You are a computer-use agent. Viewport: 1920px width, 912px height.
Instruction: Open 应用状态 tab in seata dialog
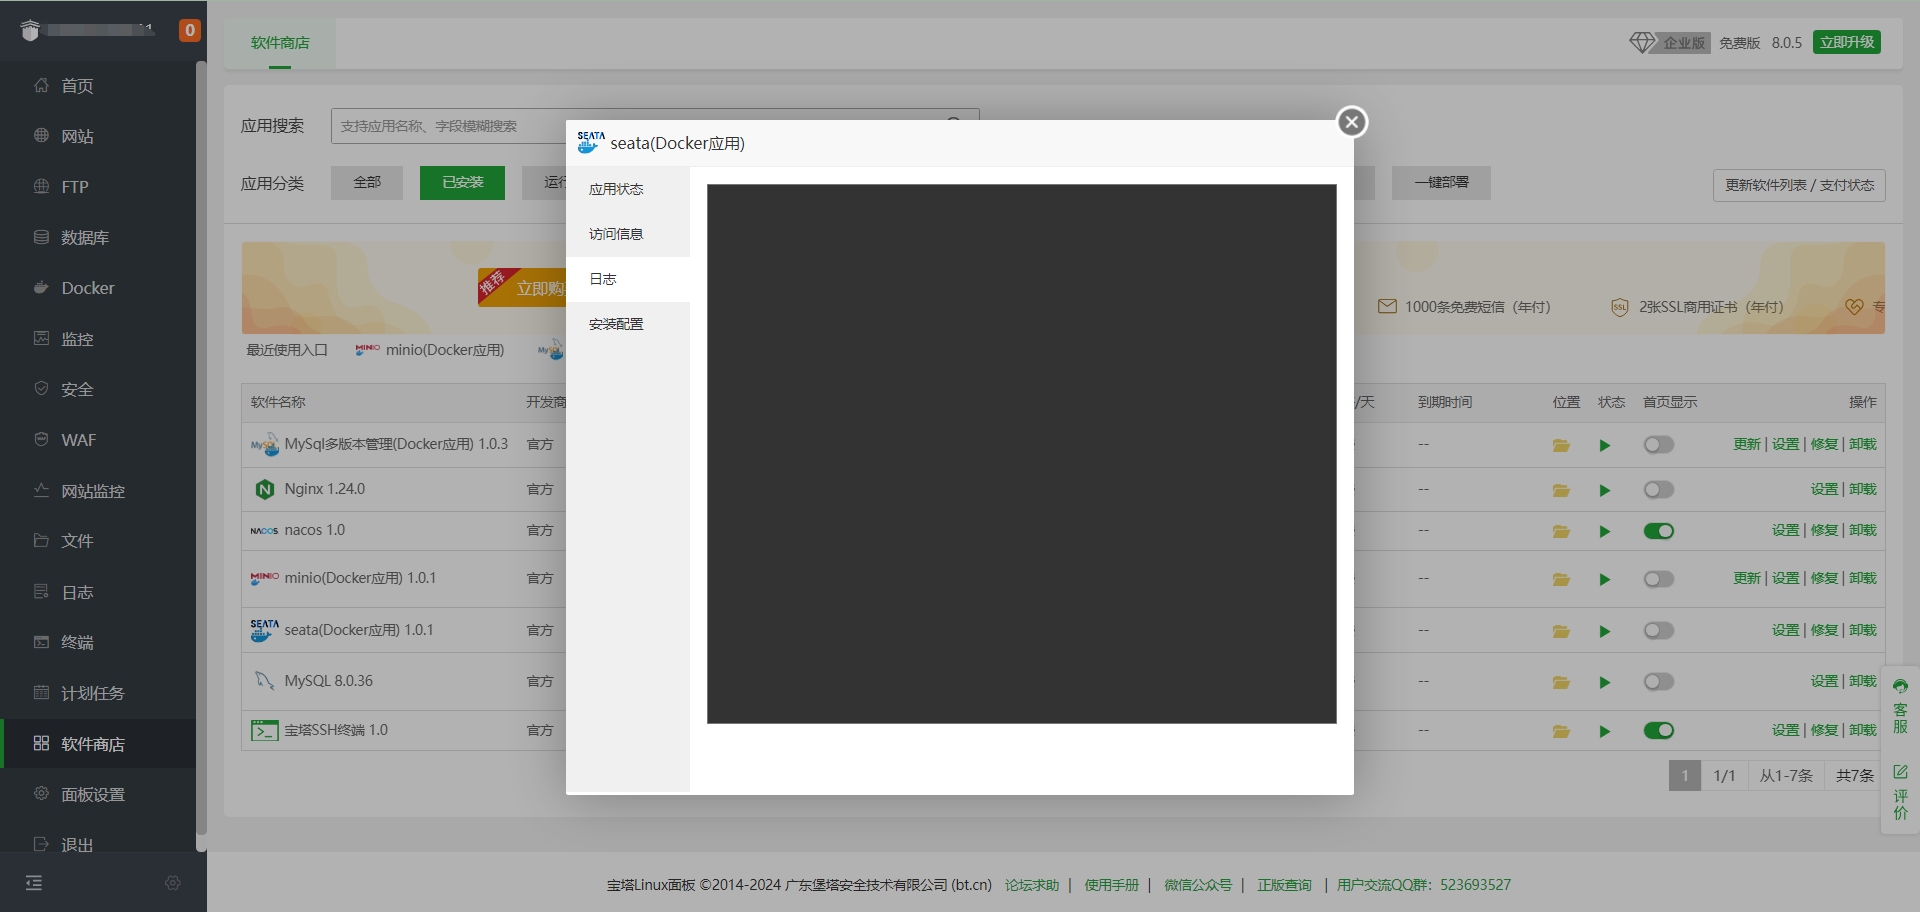coord(628,189)
